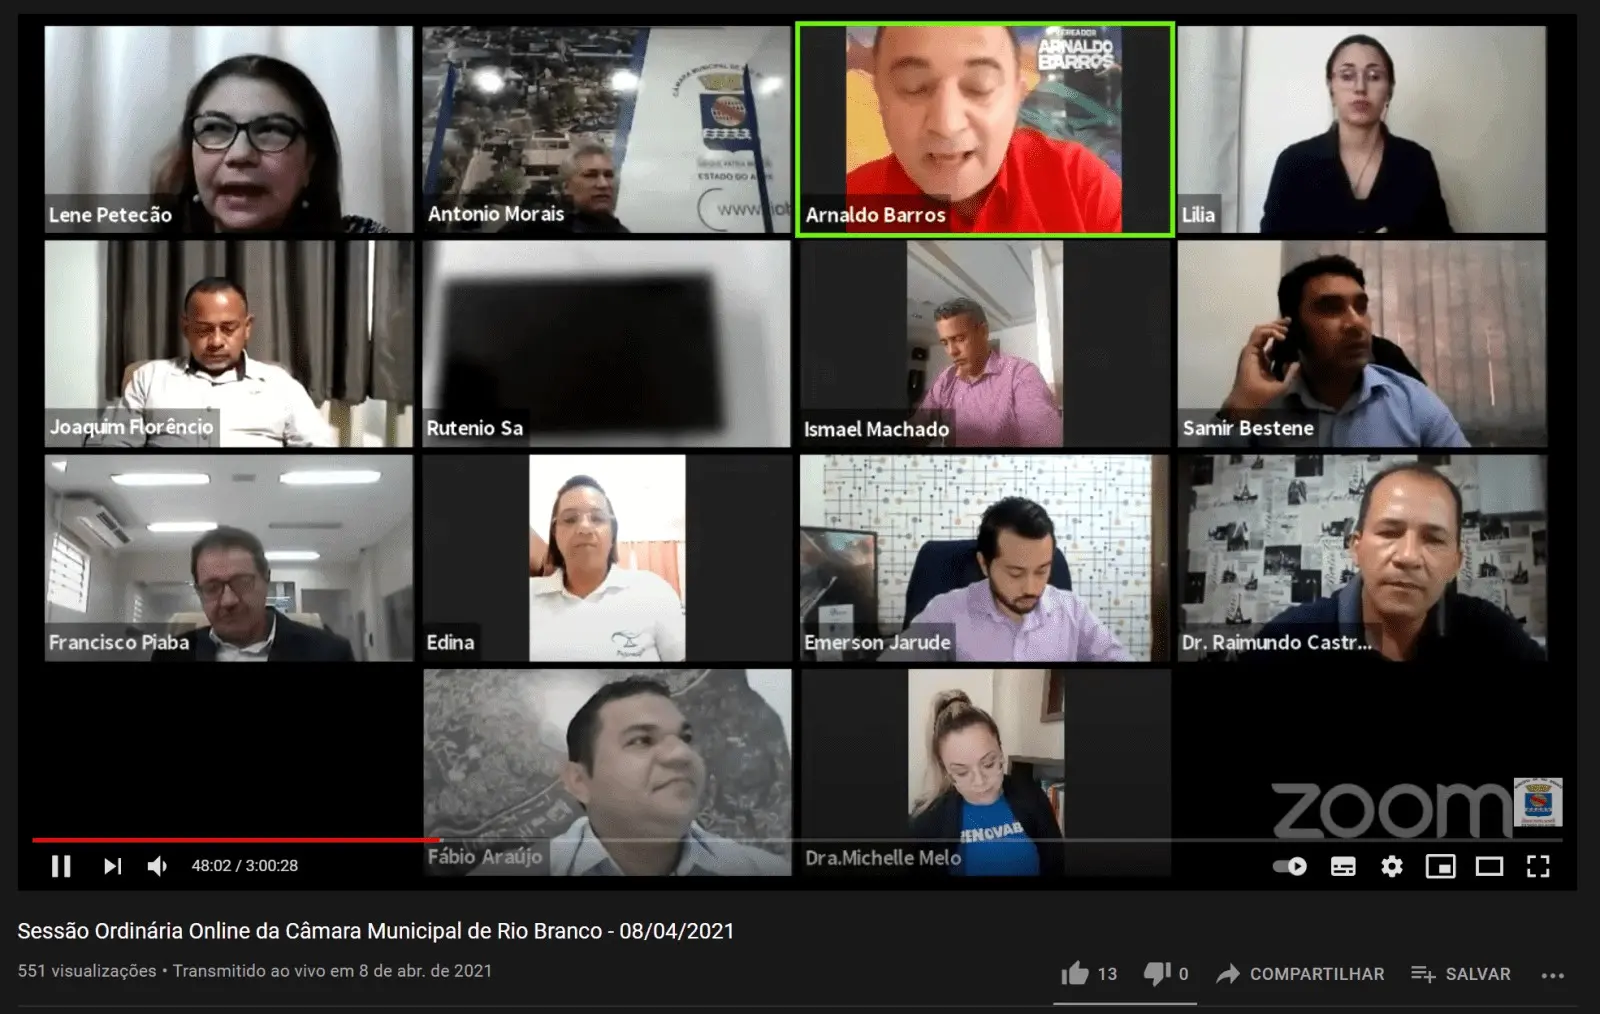Toggle the autoplay switch
The width and height of the screenshot is (1600, 1014).
click(x=1290, y=866)
